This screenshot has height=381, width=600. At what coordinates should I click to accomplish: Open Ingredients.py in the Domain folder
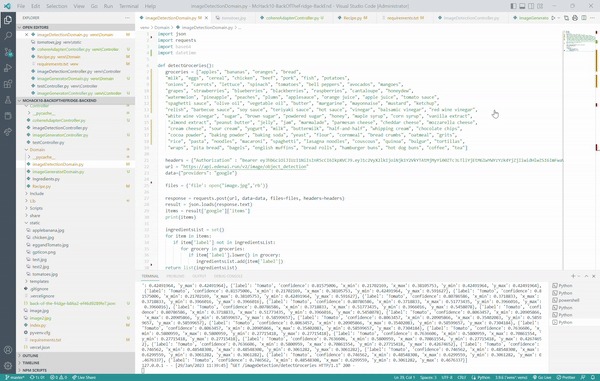76,179
